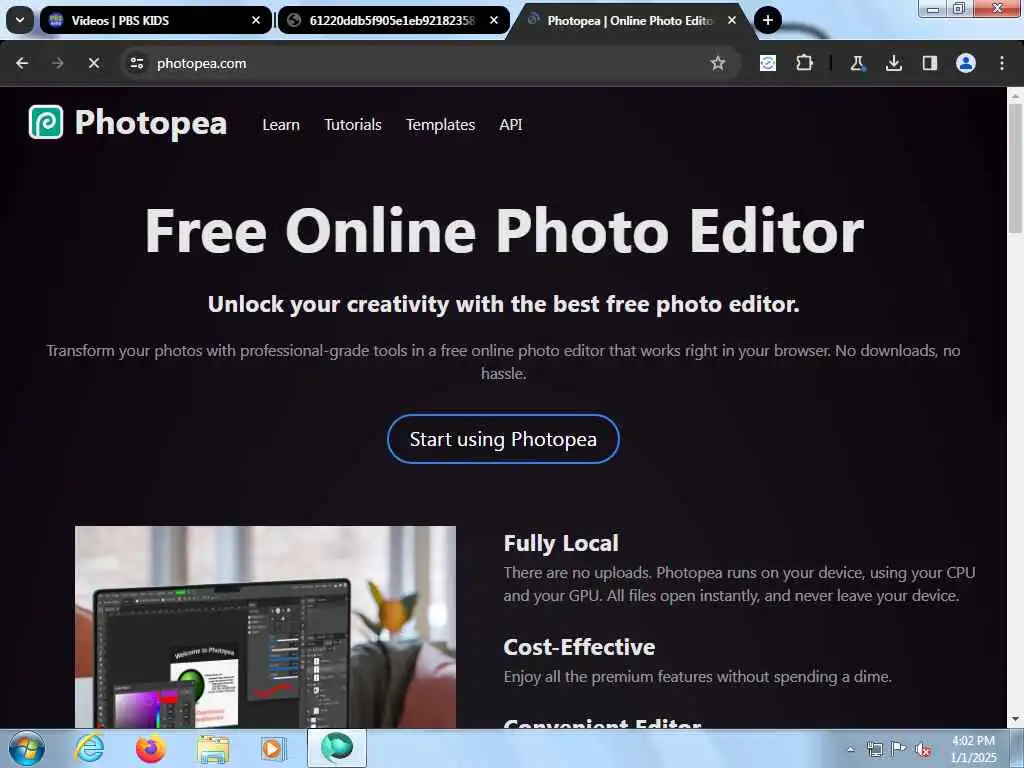Toggle the browser side panel icon
1024x768 pixels.
tap(929, 63)
